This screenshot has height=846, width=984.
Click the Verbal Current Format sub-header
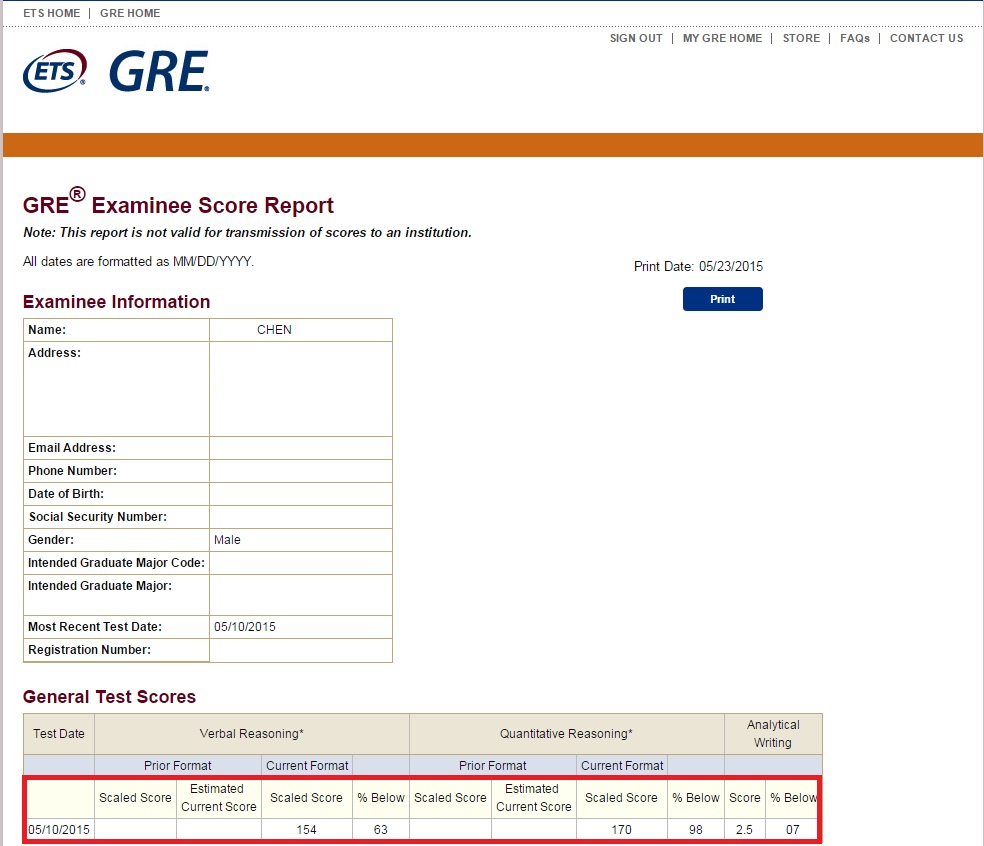[x=307, y=766]
